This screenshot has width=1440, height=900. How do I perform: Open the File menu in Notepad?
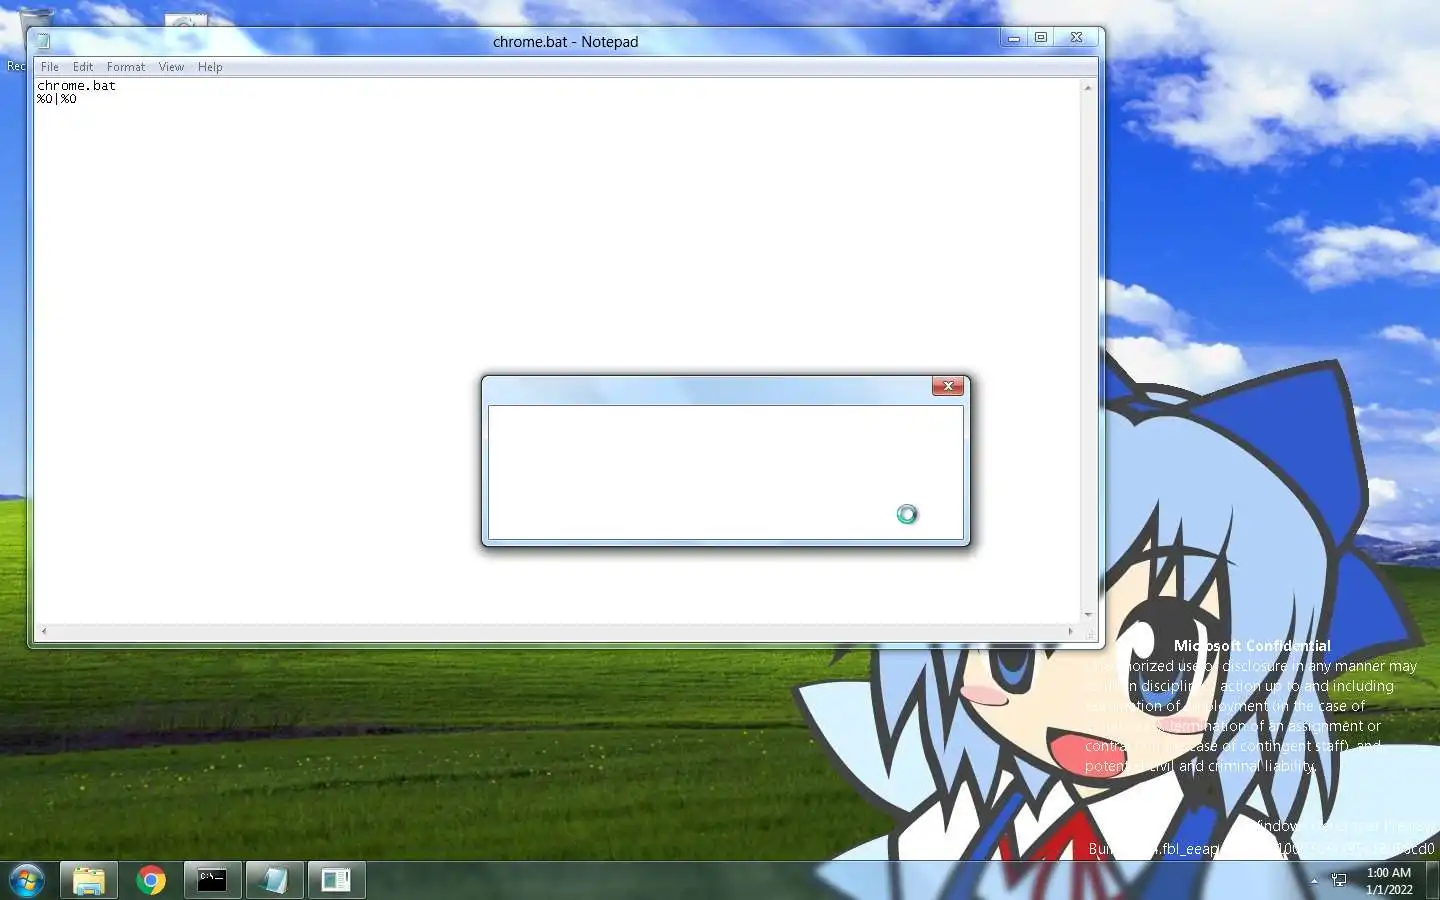pos(49,67)
